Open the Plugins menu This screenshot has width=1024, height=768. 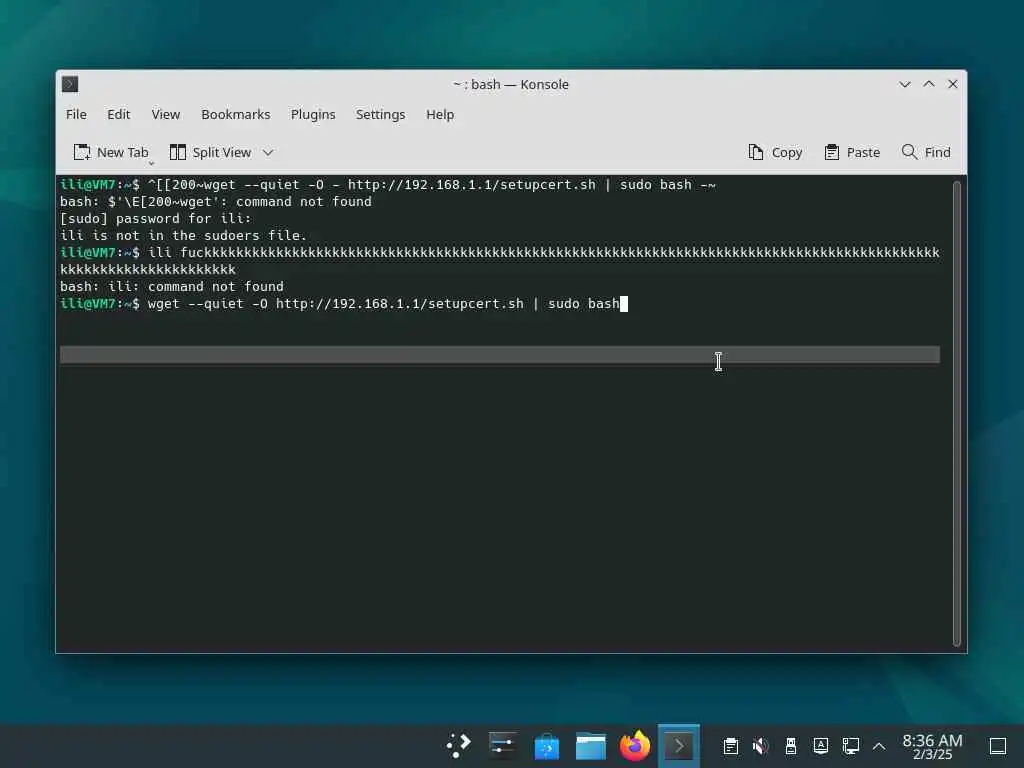pos(313,114)
